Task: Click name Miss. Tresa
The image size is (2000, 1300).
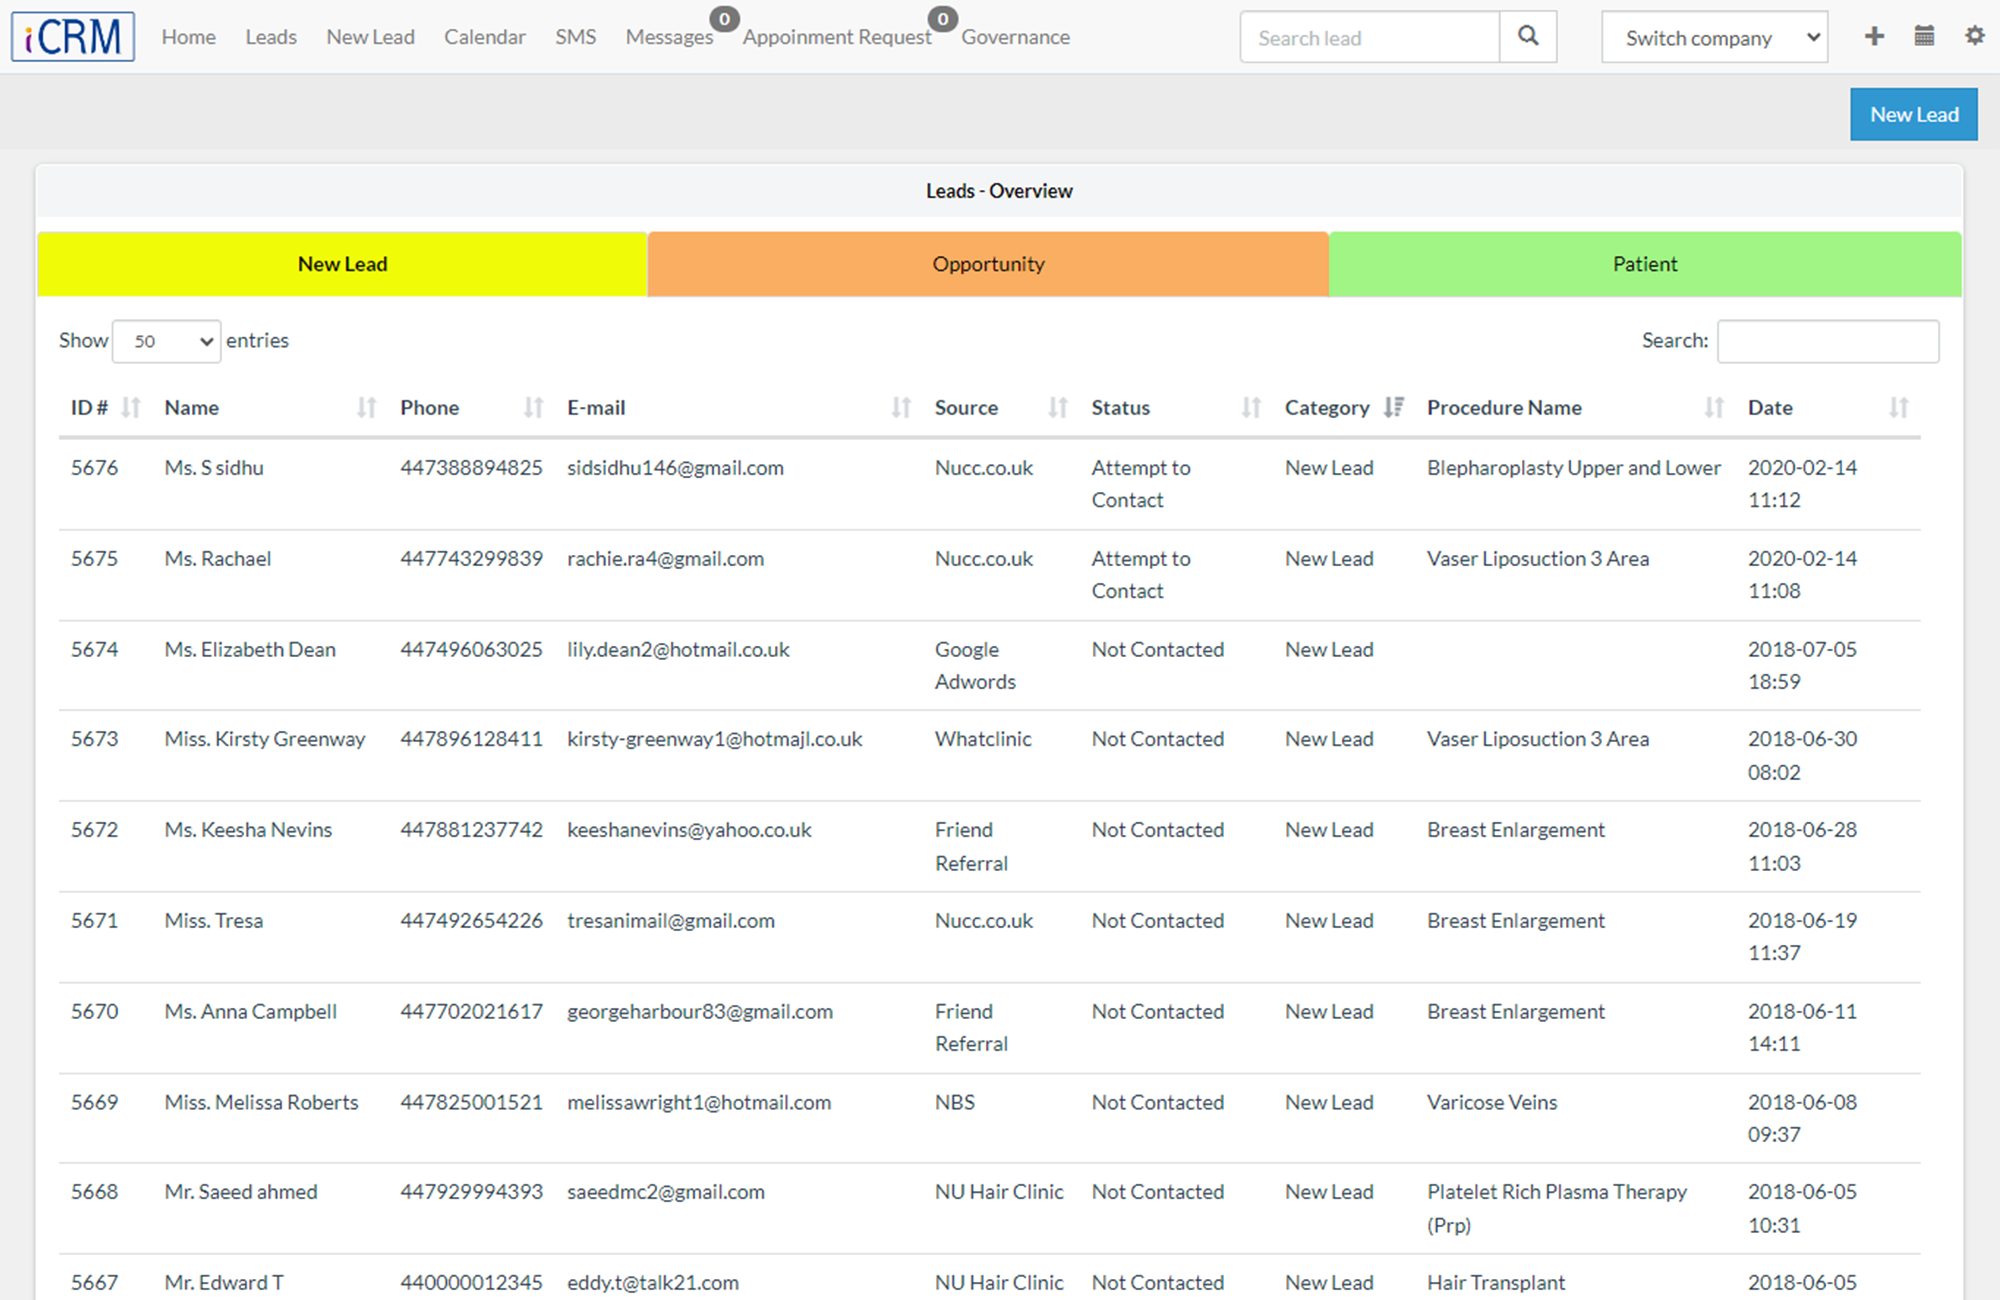Action: tap(214, 921)
